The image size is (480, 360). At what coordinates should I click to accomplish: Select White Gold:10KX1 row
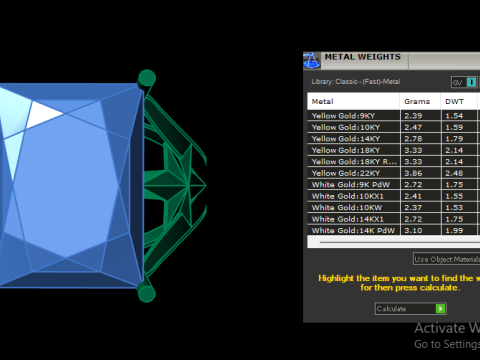[393, 196]
